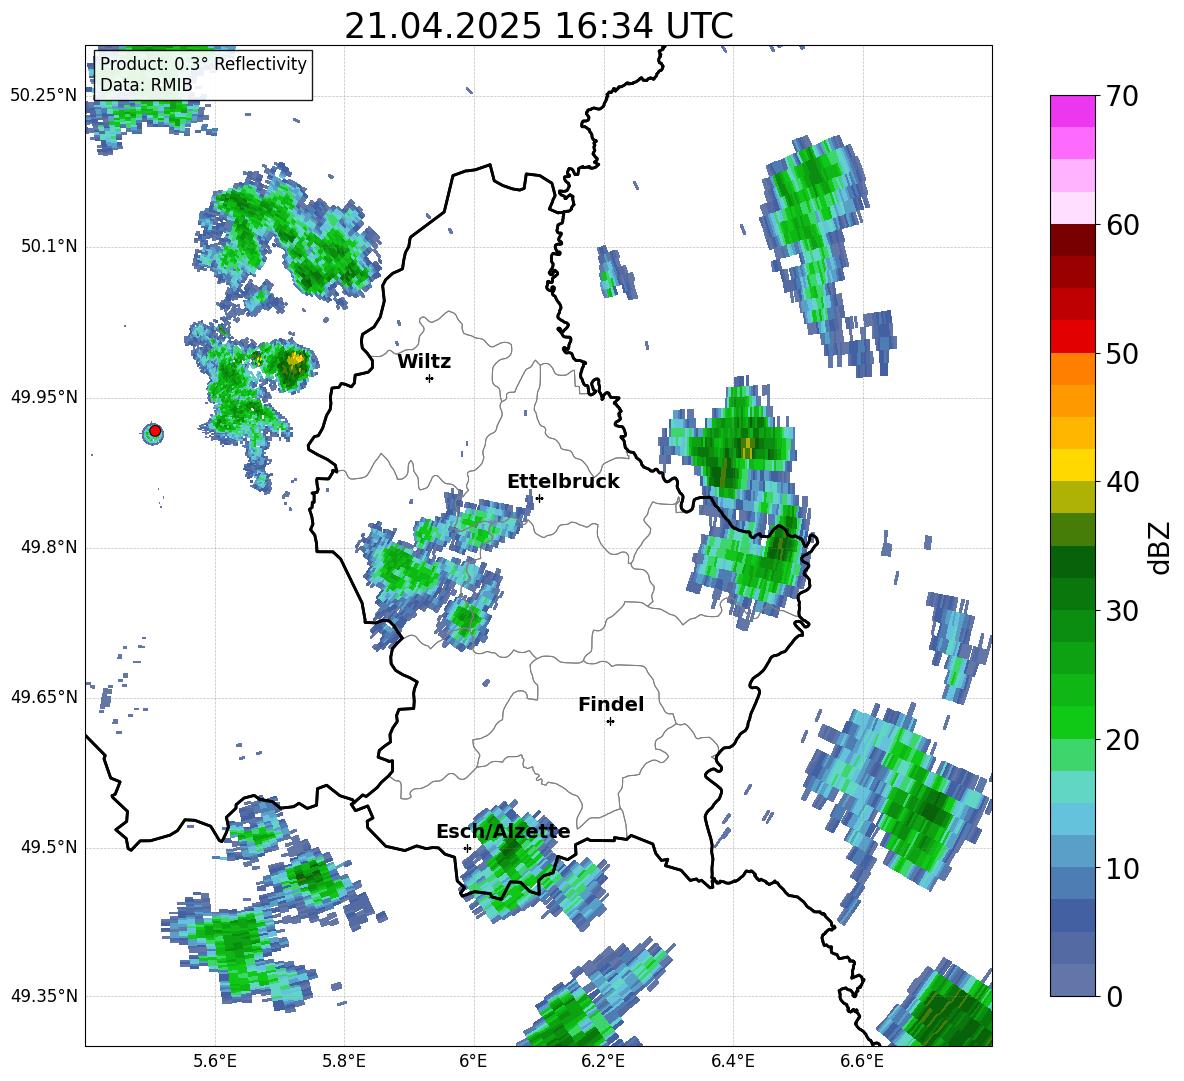Click the Esch/Alzette city label
Screen dimensions: 1184x1081
click(x=503, y=832)
